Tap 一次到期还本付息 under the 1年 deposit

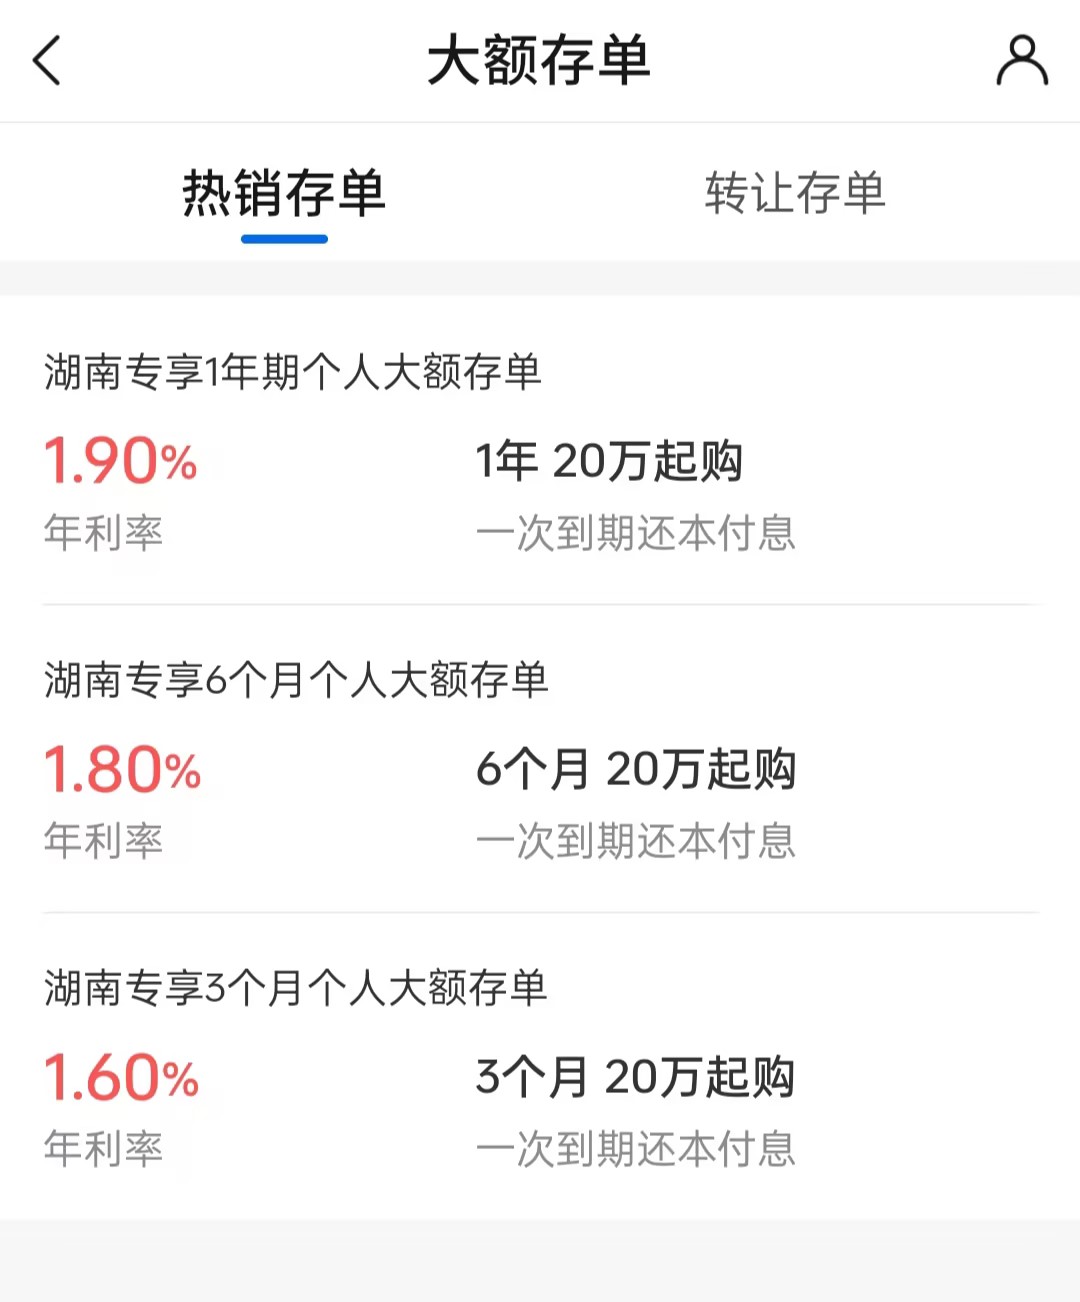click(x=636, y=533)
